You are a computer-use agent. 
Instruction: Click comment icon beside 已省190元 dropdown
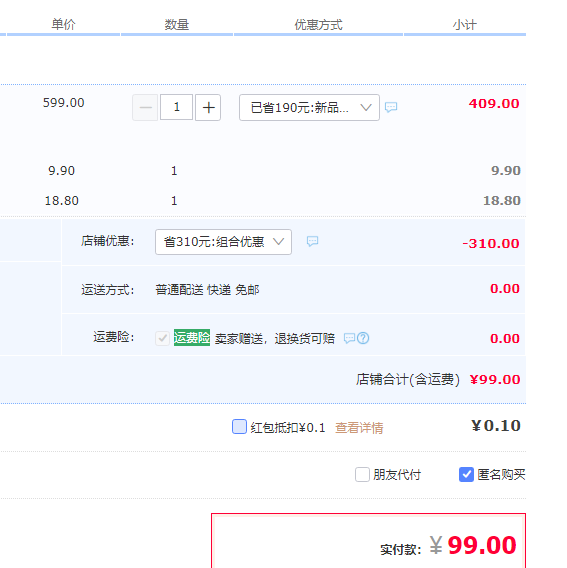click(x=391, y=107)
